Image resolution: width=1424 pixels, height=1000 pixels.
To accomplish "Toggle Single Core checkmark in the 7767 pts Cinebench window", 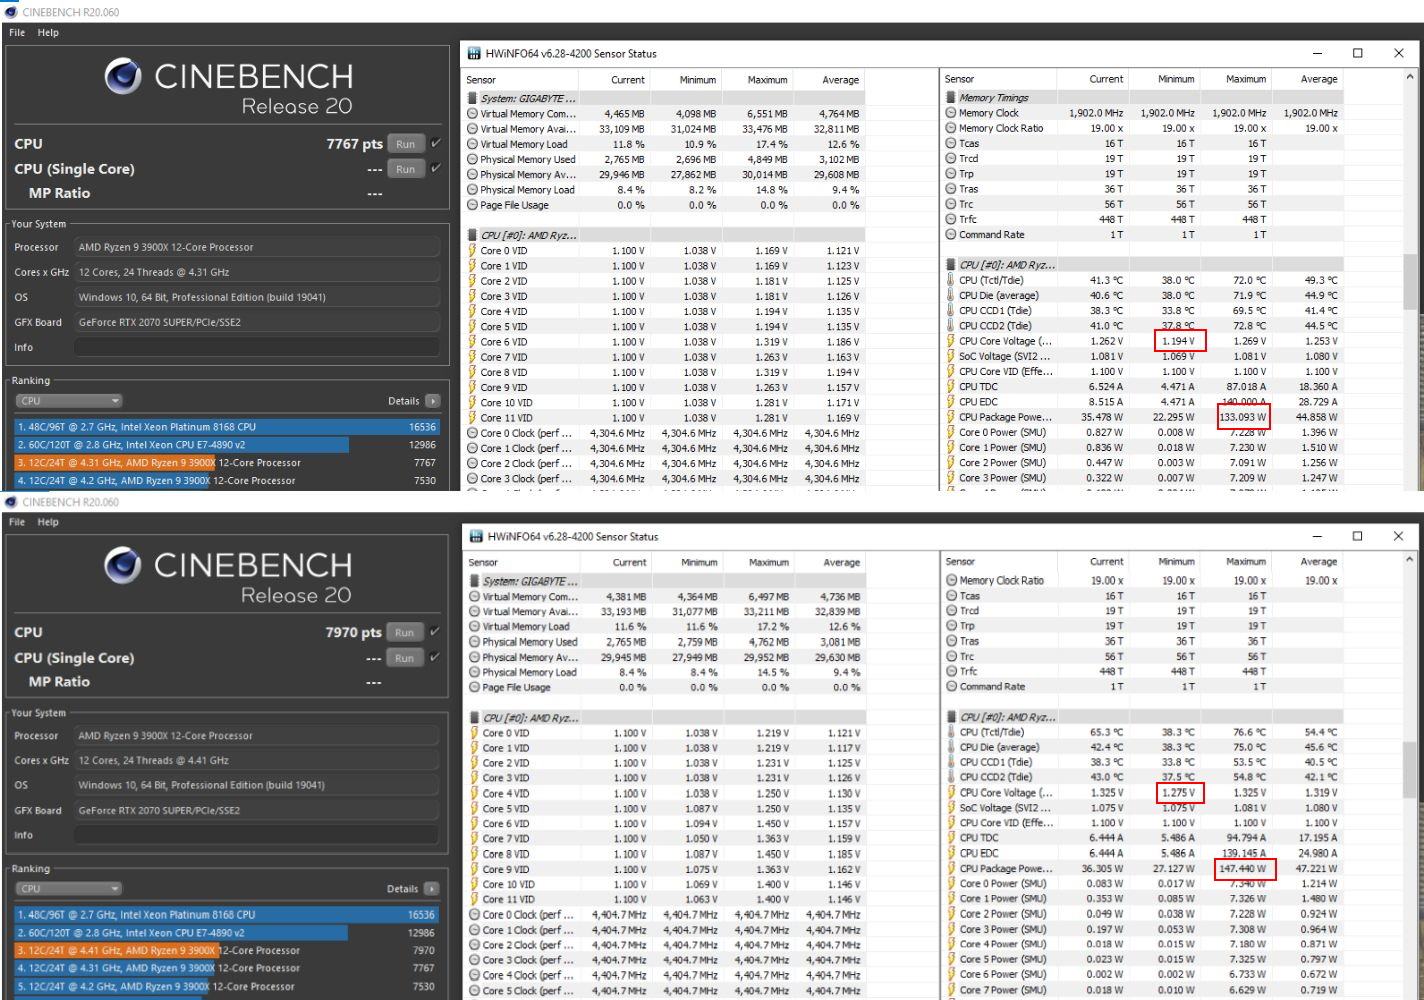I will coord(436,169).
